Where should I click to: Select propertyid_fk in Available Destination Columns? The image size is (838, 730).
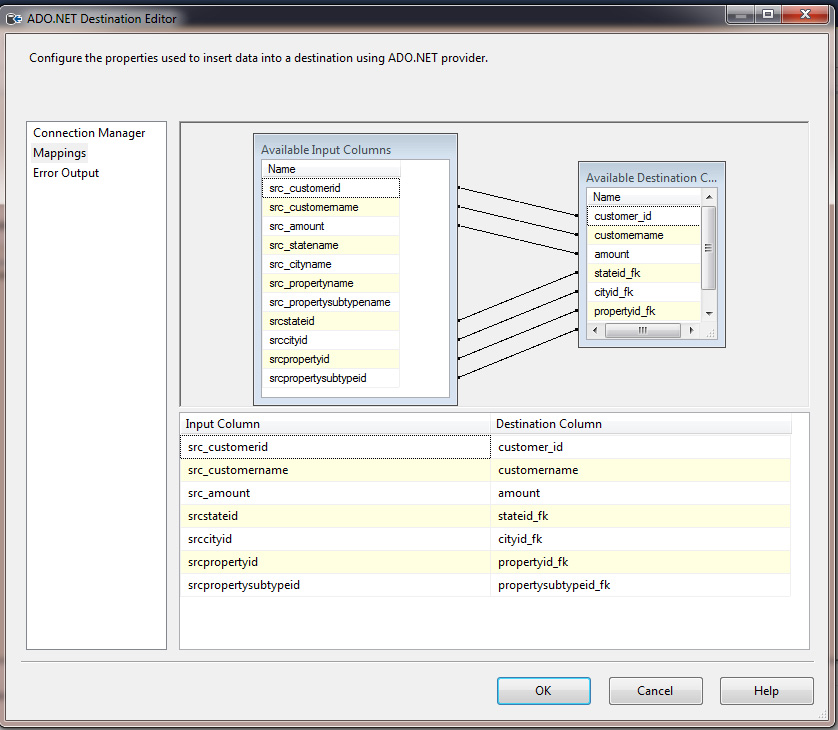coord(643,311)
